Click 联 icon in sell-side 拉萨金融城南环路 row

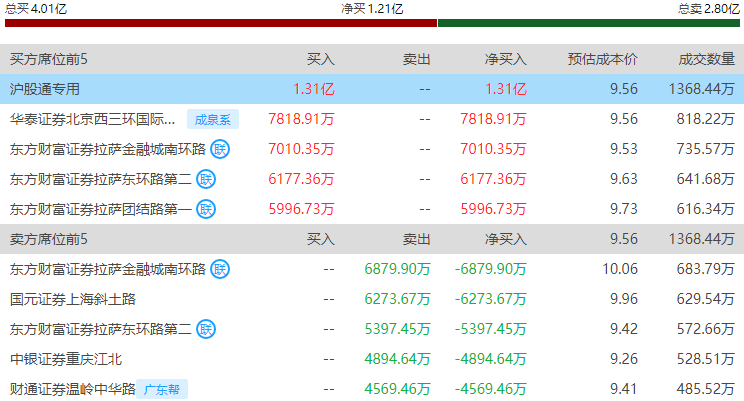tap(220, 269)
